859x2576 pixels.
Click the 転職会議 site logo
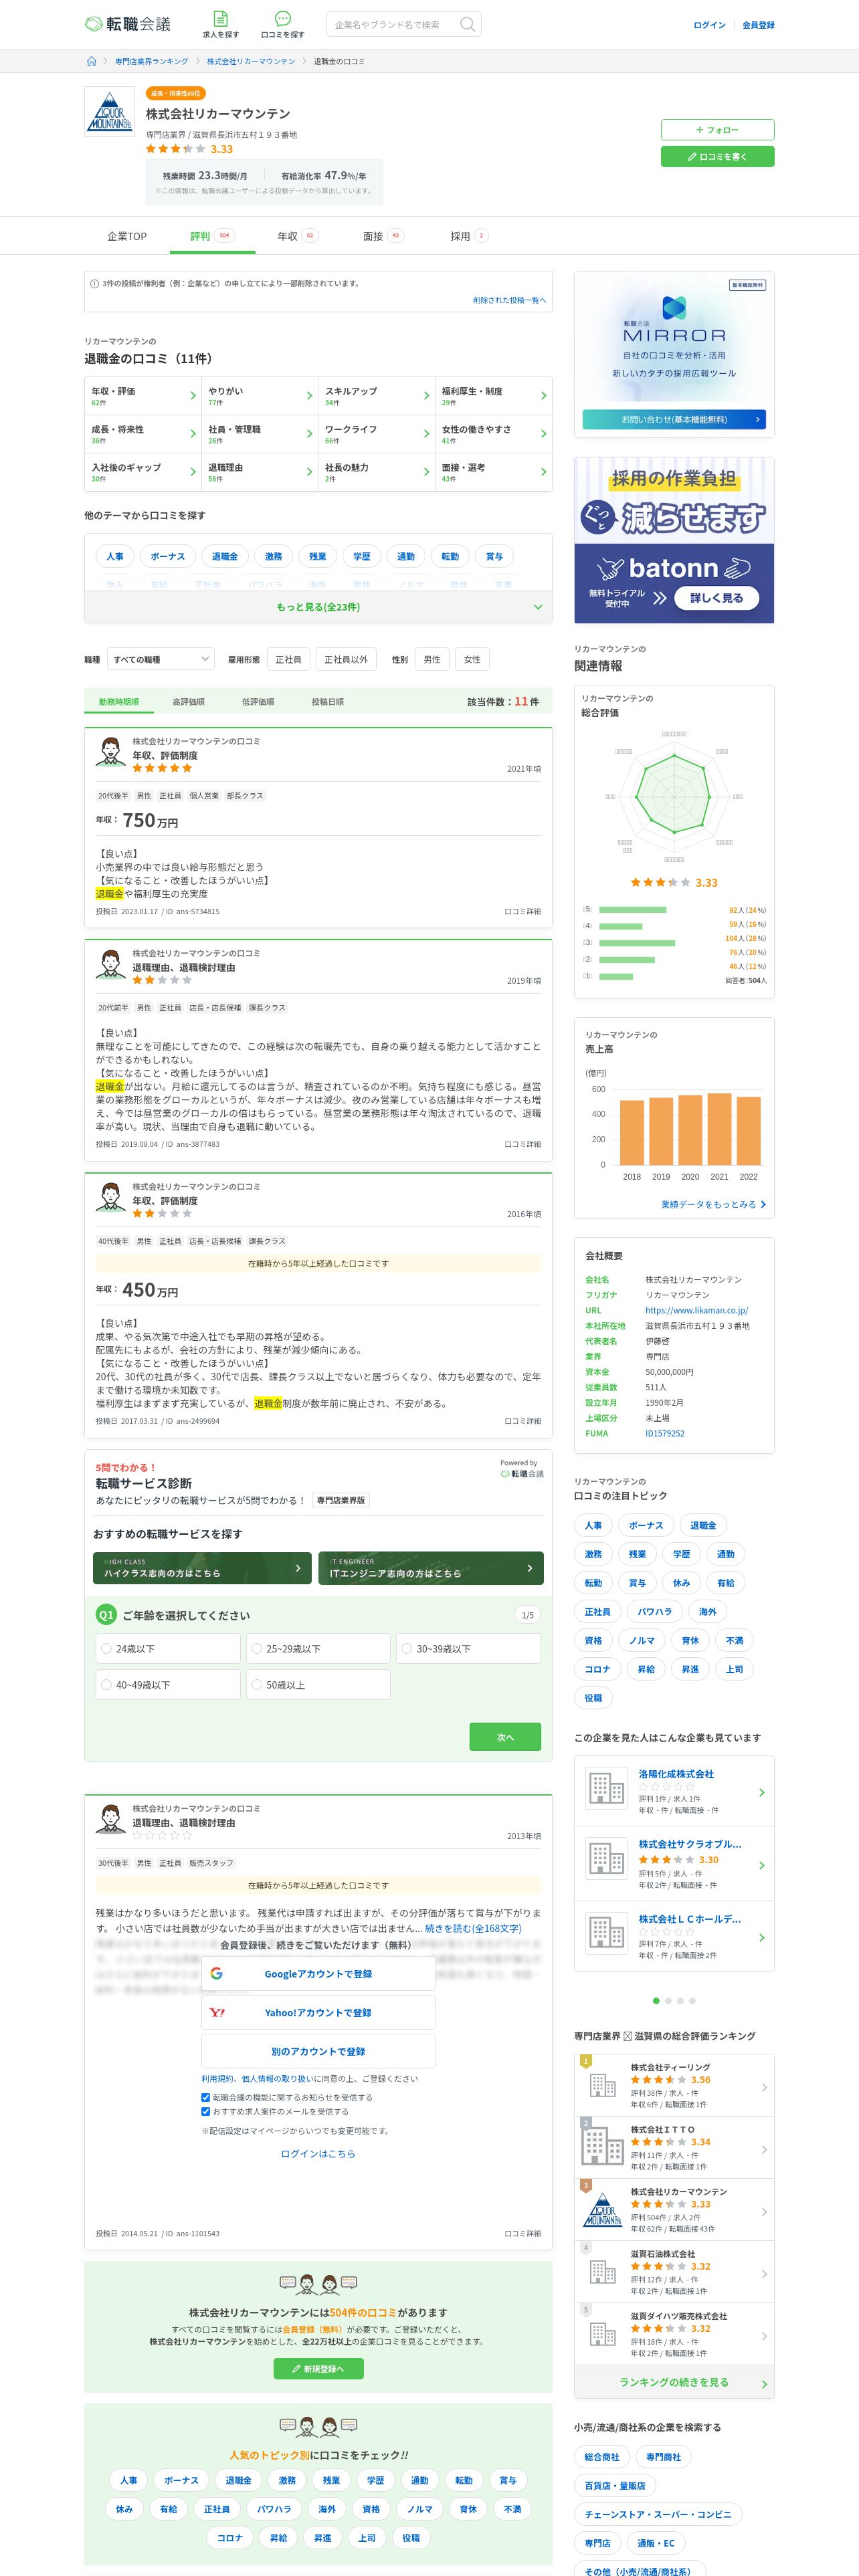[128, 24]
